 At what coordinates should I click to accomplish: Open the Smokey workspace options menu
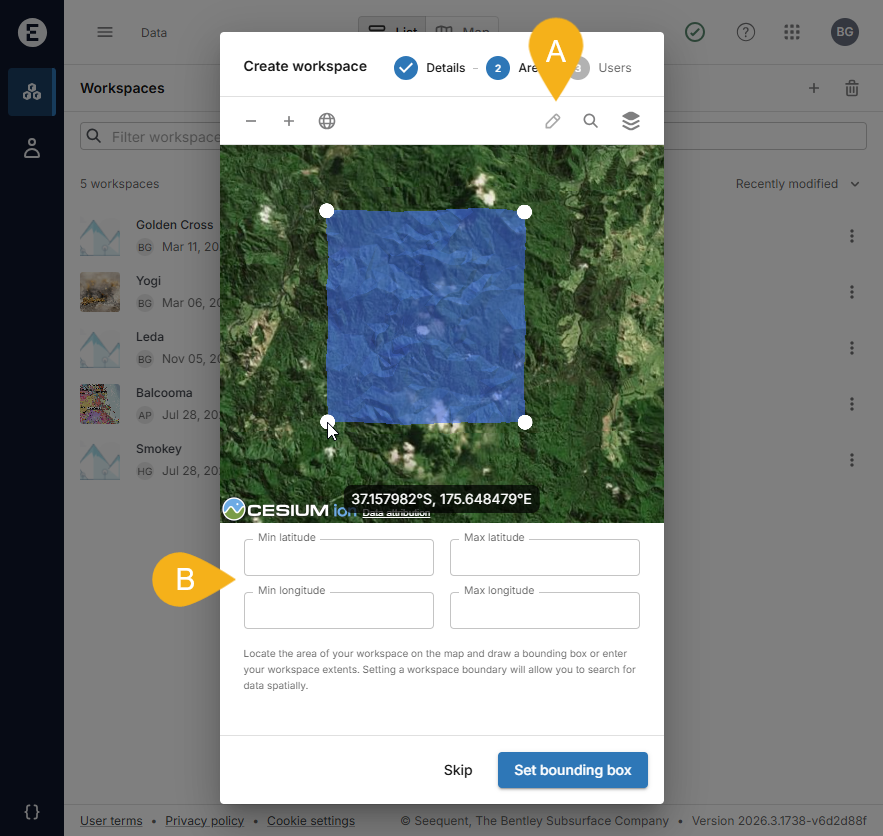852,460
